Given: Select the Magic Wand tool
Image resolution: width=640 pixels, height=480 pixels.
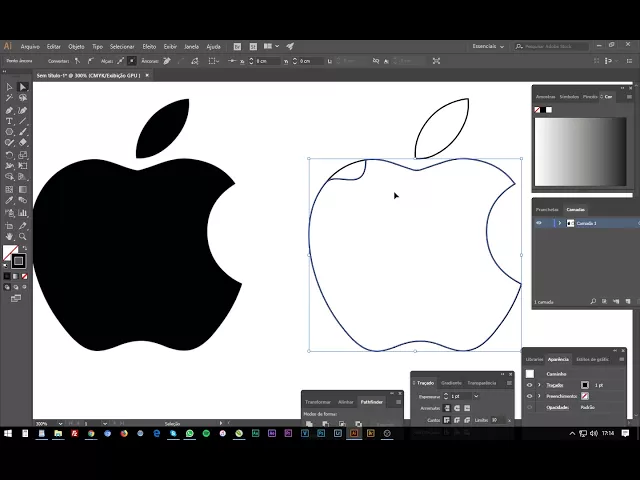Looking at the screenshot, I should (x=9, y=98).
